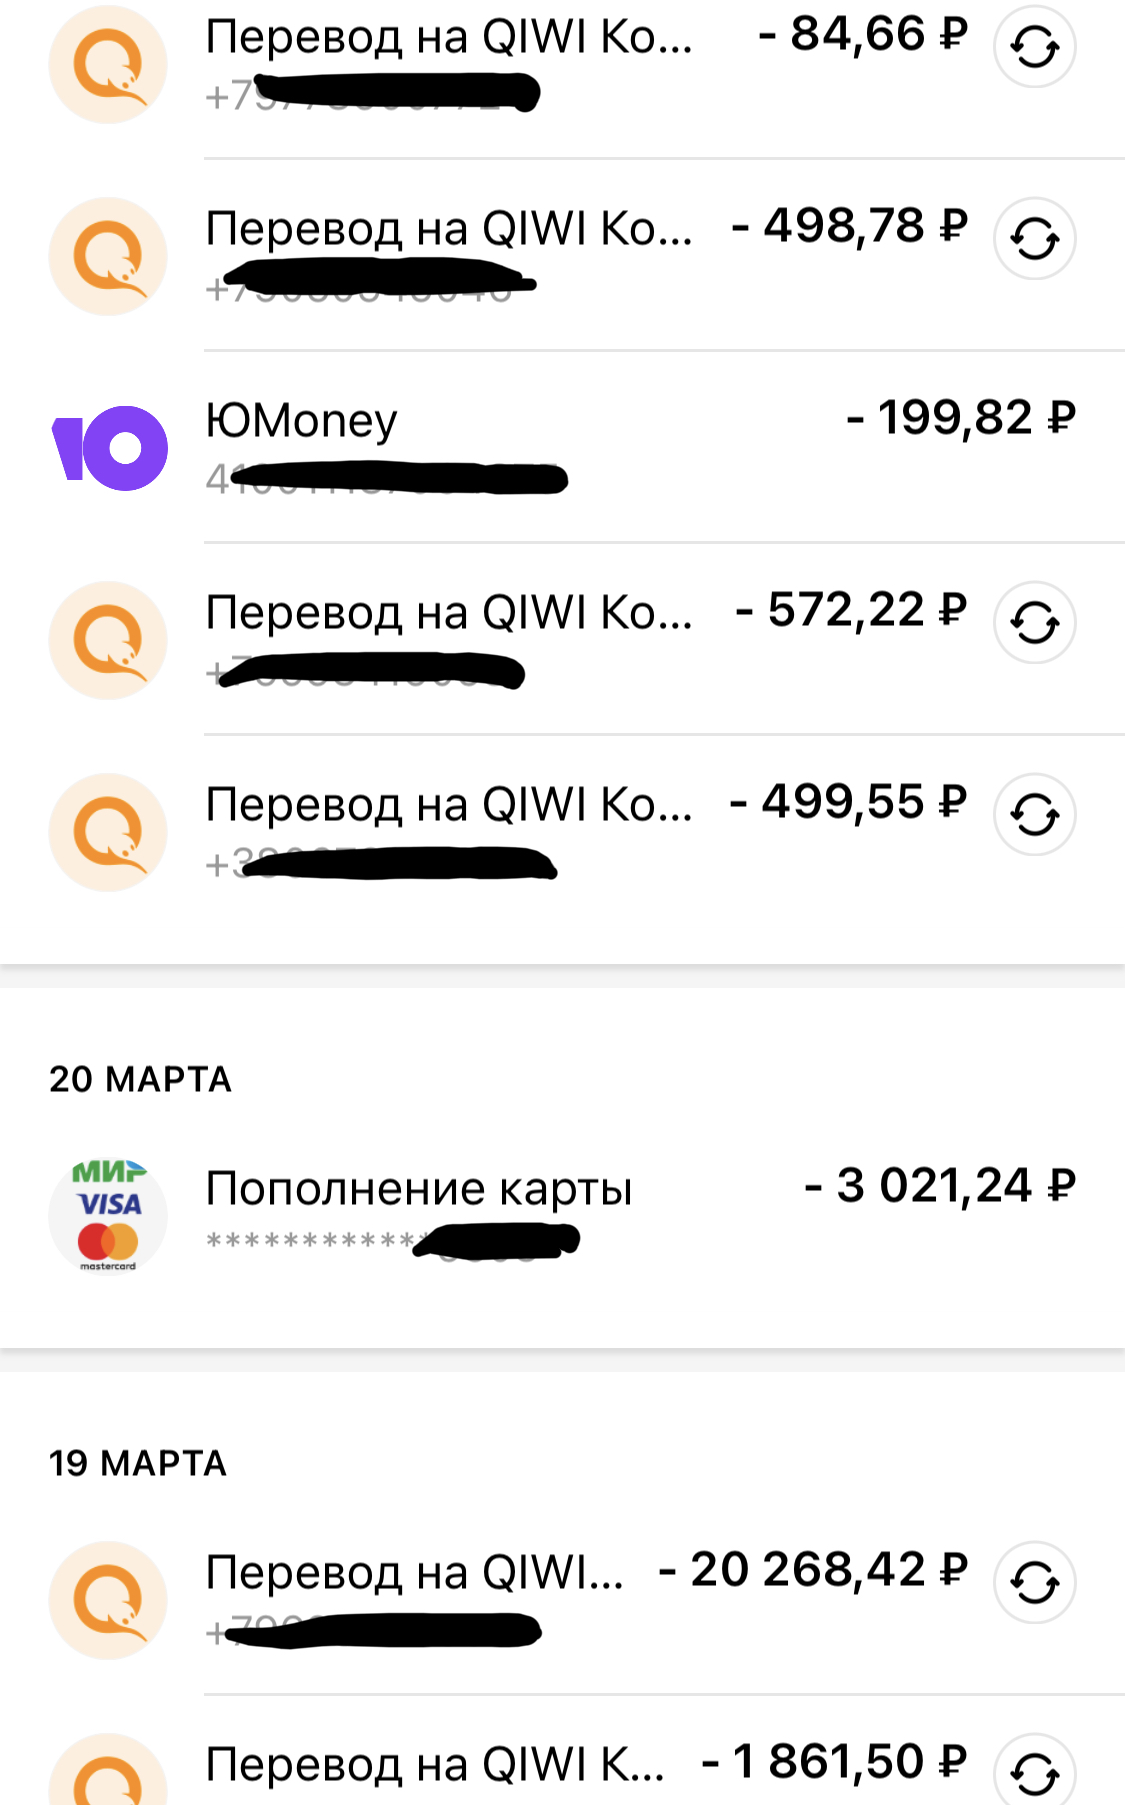Tap the 3 021,24 ₽ amount
1125x1805 pixels.
pos(940,1186)
